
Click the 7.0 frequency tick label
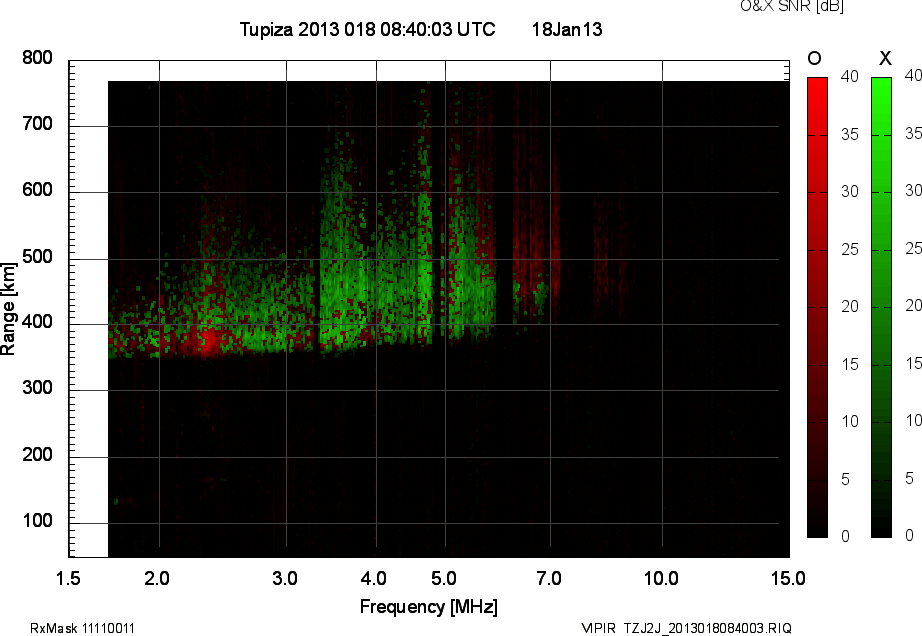pyautogui.click(x=549, y=579)
